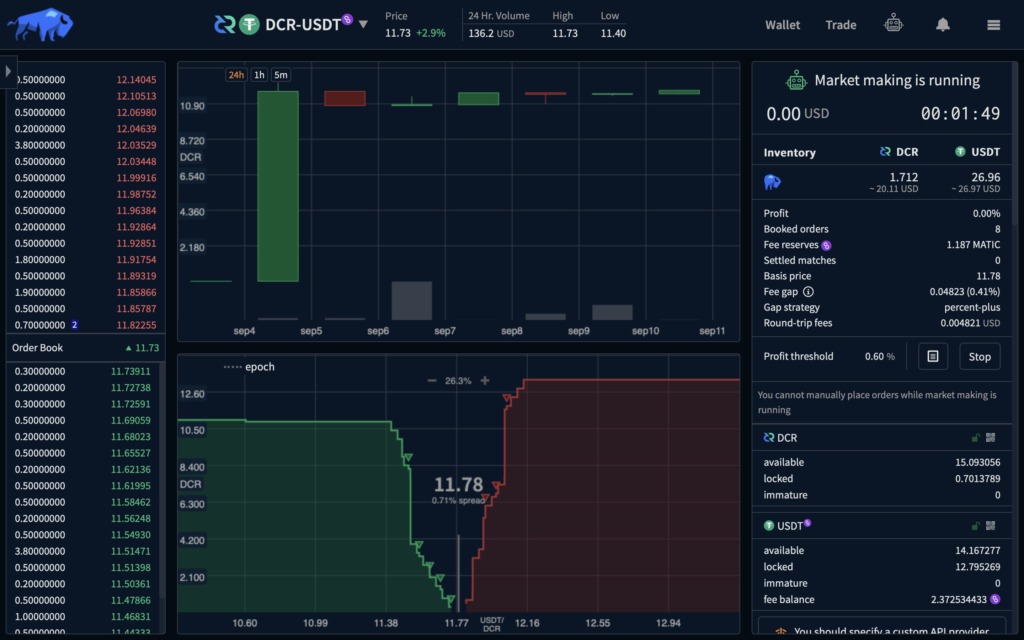Image resolution: width=1024 pixels, height=640 pixels.
Task: Select the 1h candle interval
Action: click(x=259, y=75)
